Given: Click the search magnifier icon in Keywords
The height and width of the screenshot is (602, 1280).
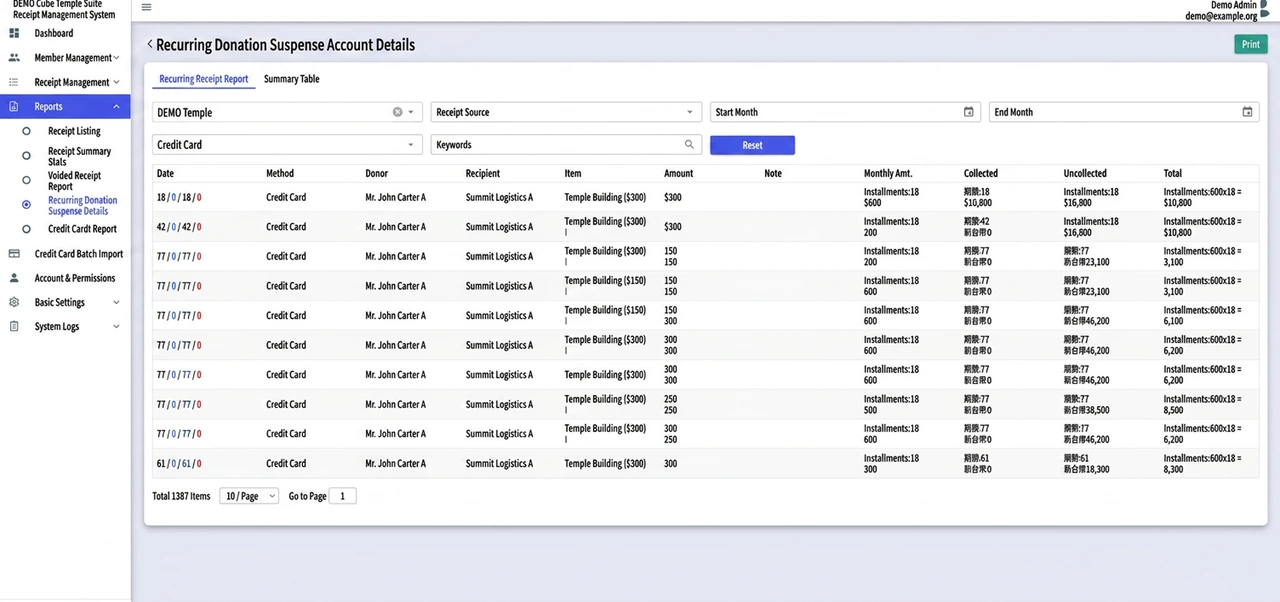Looking at the screenshot, I should [x=689, y=144].
